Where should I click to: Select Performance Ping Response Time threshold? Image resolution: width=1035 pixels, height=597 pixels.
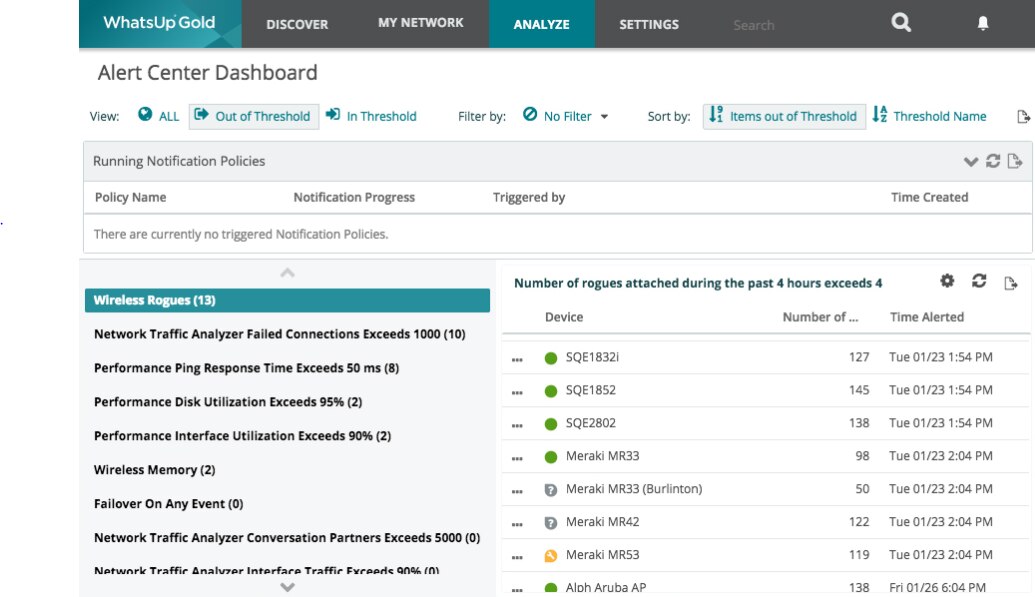coord(246,368)
